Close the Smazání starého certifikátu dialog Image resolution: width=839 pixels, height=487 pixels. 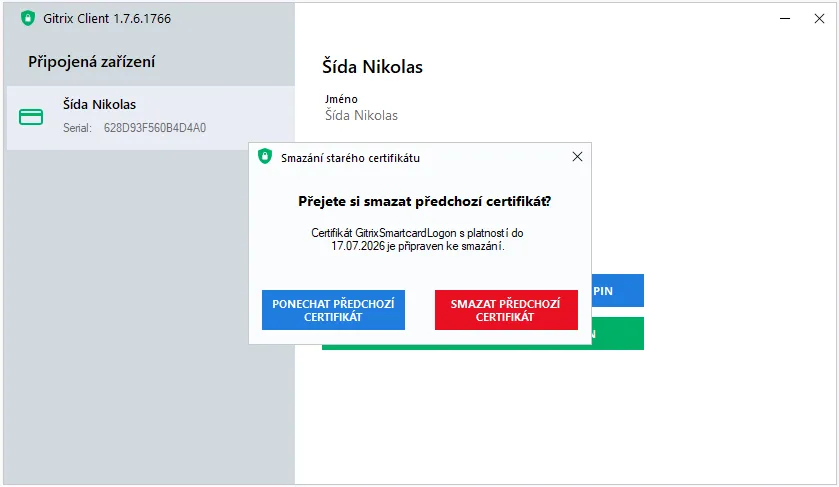pos(577,157)
